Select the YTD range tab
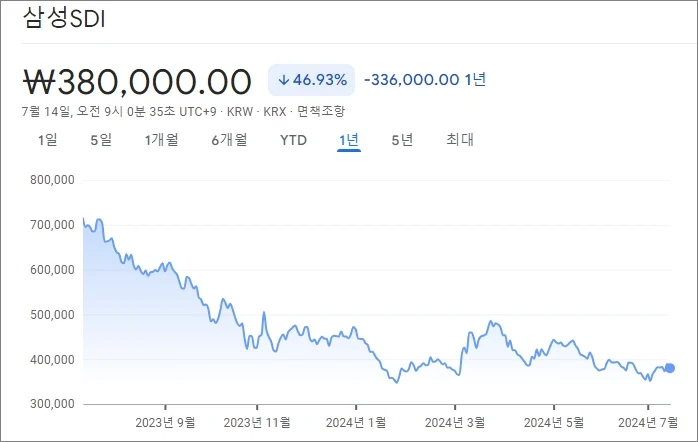This screenshot has height=442, width=698. [293, 140]
